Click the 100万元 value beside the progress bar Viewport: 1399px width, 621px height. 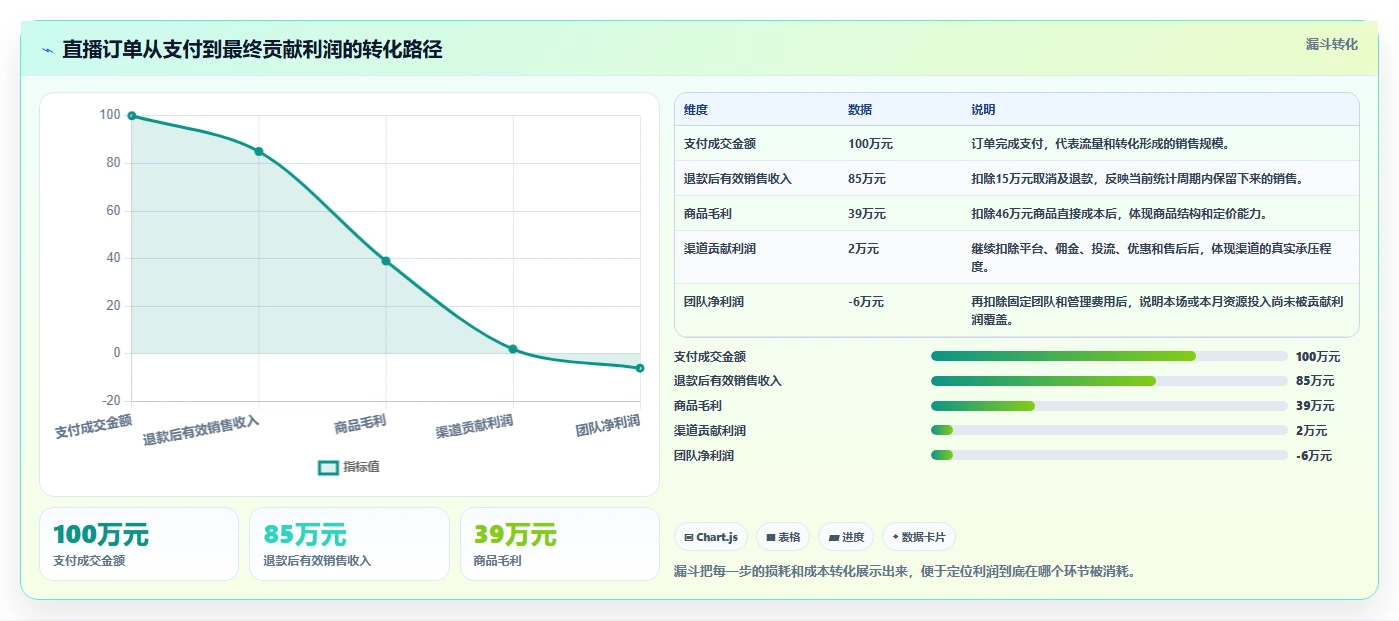click(x=1318, y=357)
